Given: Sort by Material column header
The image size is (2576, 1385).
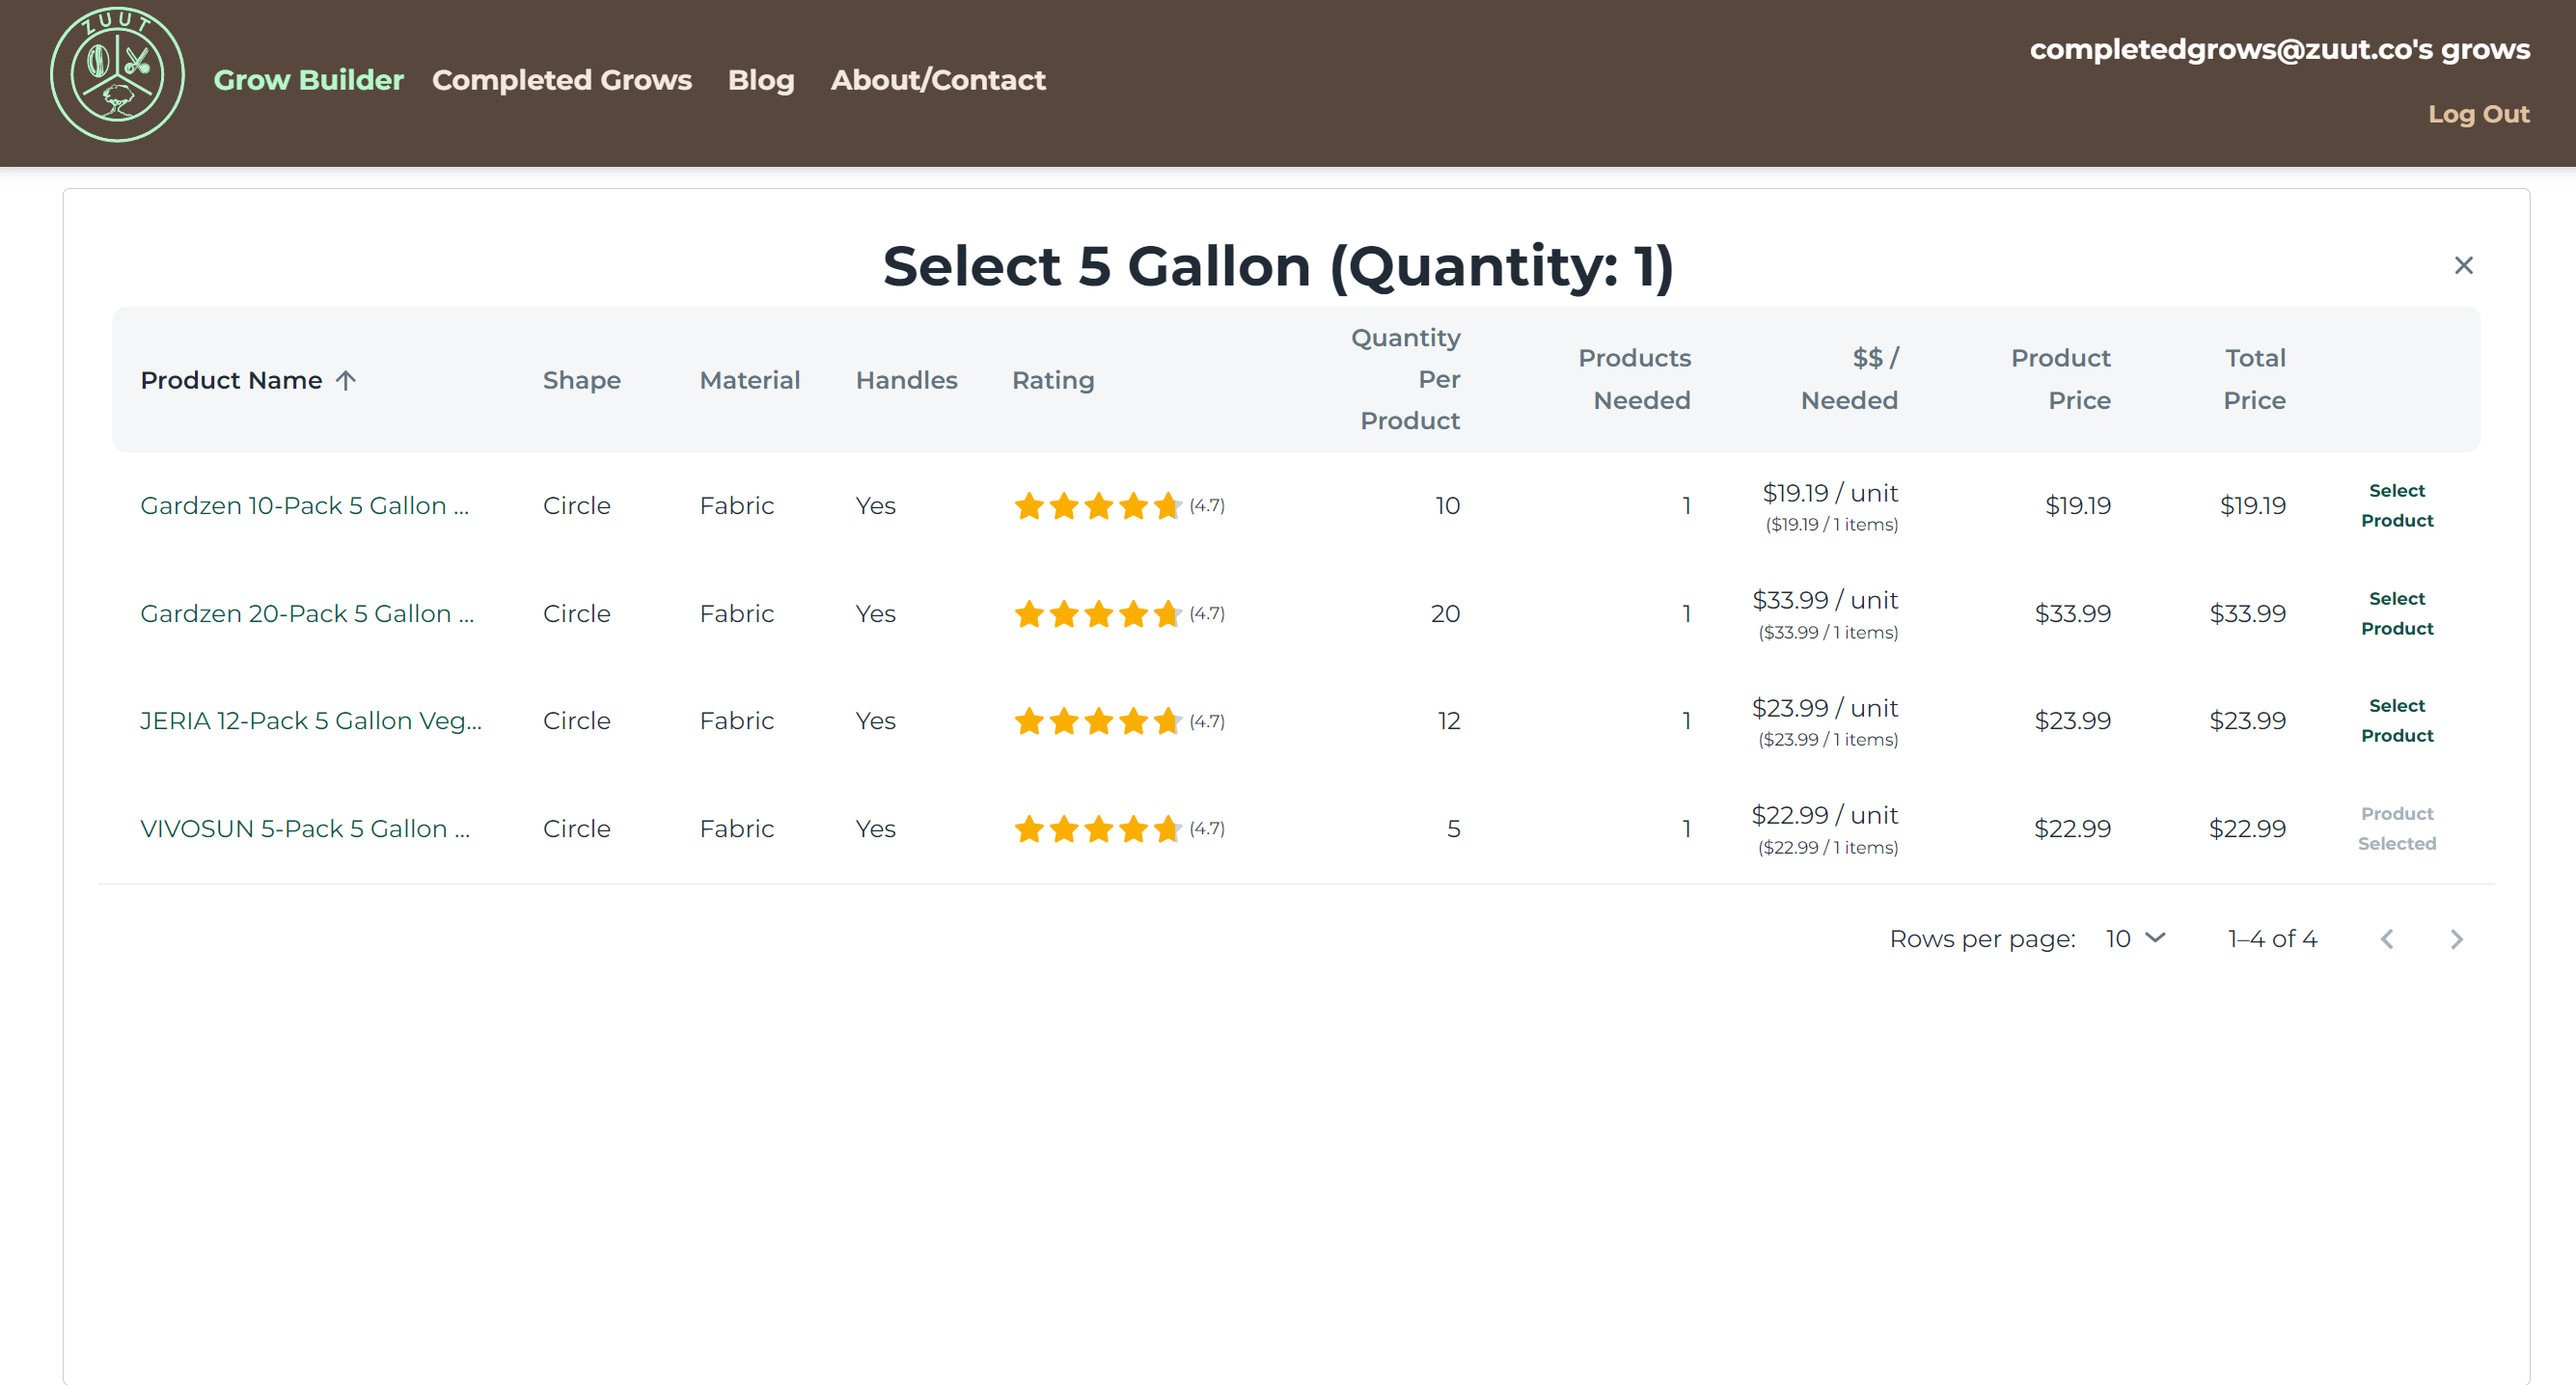Looking at the screenshot, I should coord(750,380).
